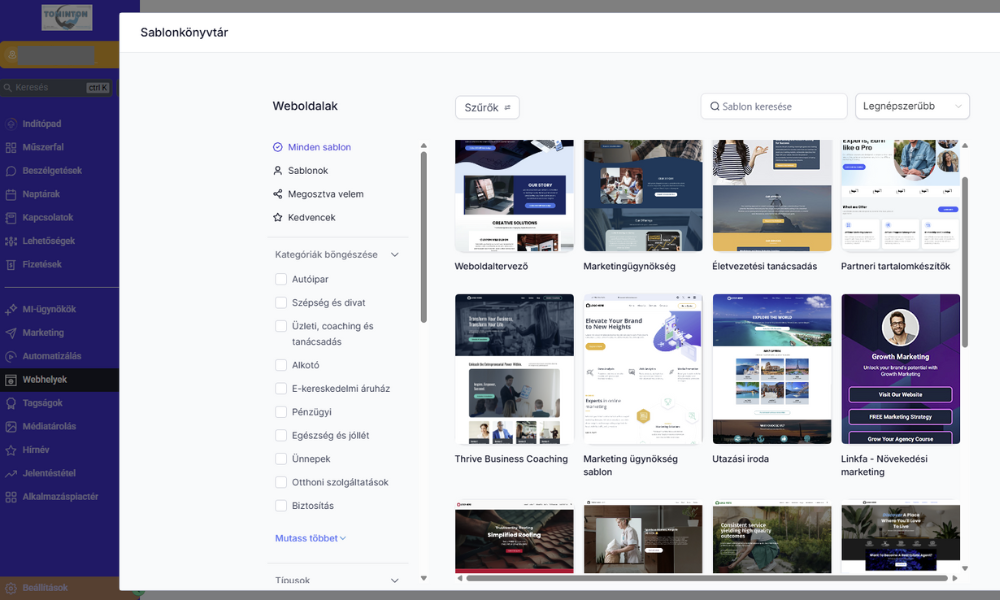Screen dimensions: 1000x600
Task: Open the Legnépszerűbb sort dropdown
Action: pyautogui.click(x=912, y=106)
